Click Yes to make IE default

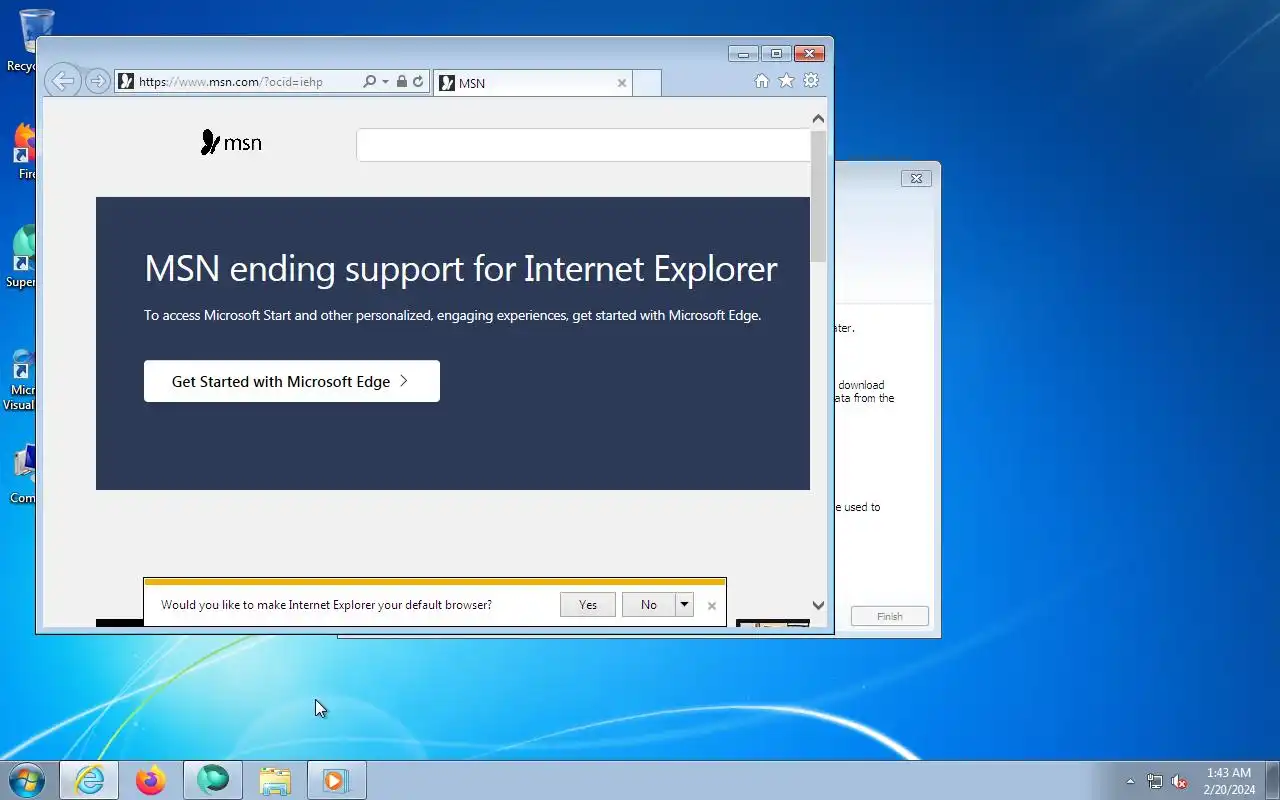(x=588, y=604)
